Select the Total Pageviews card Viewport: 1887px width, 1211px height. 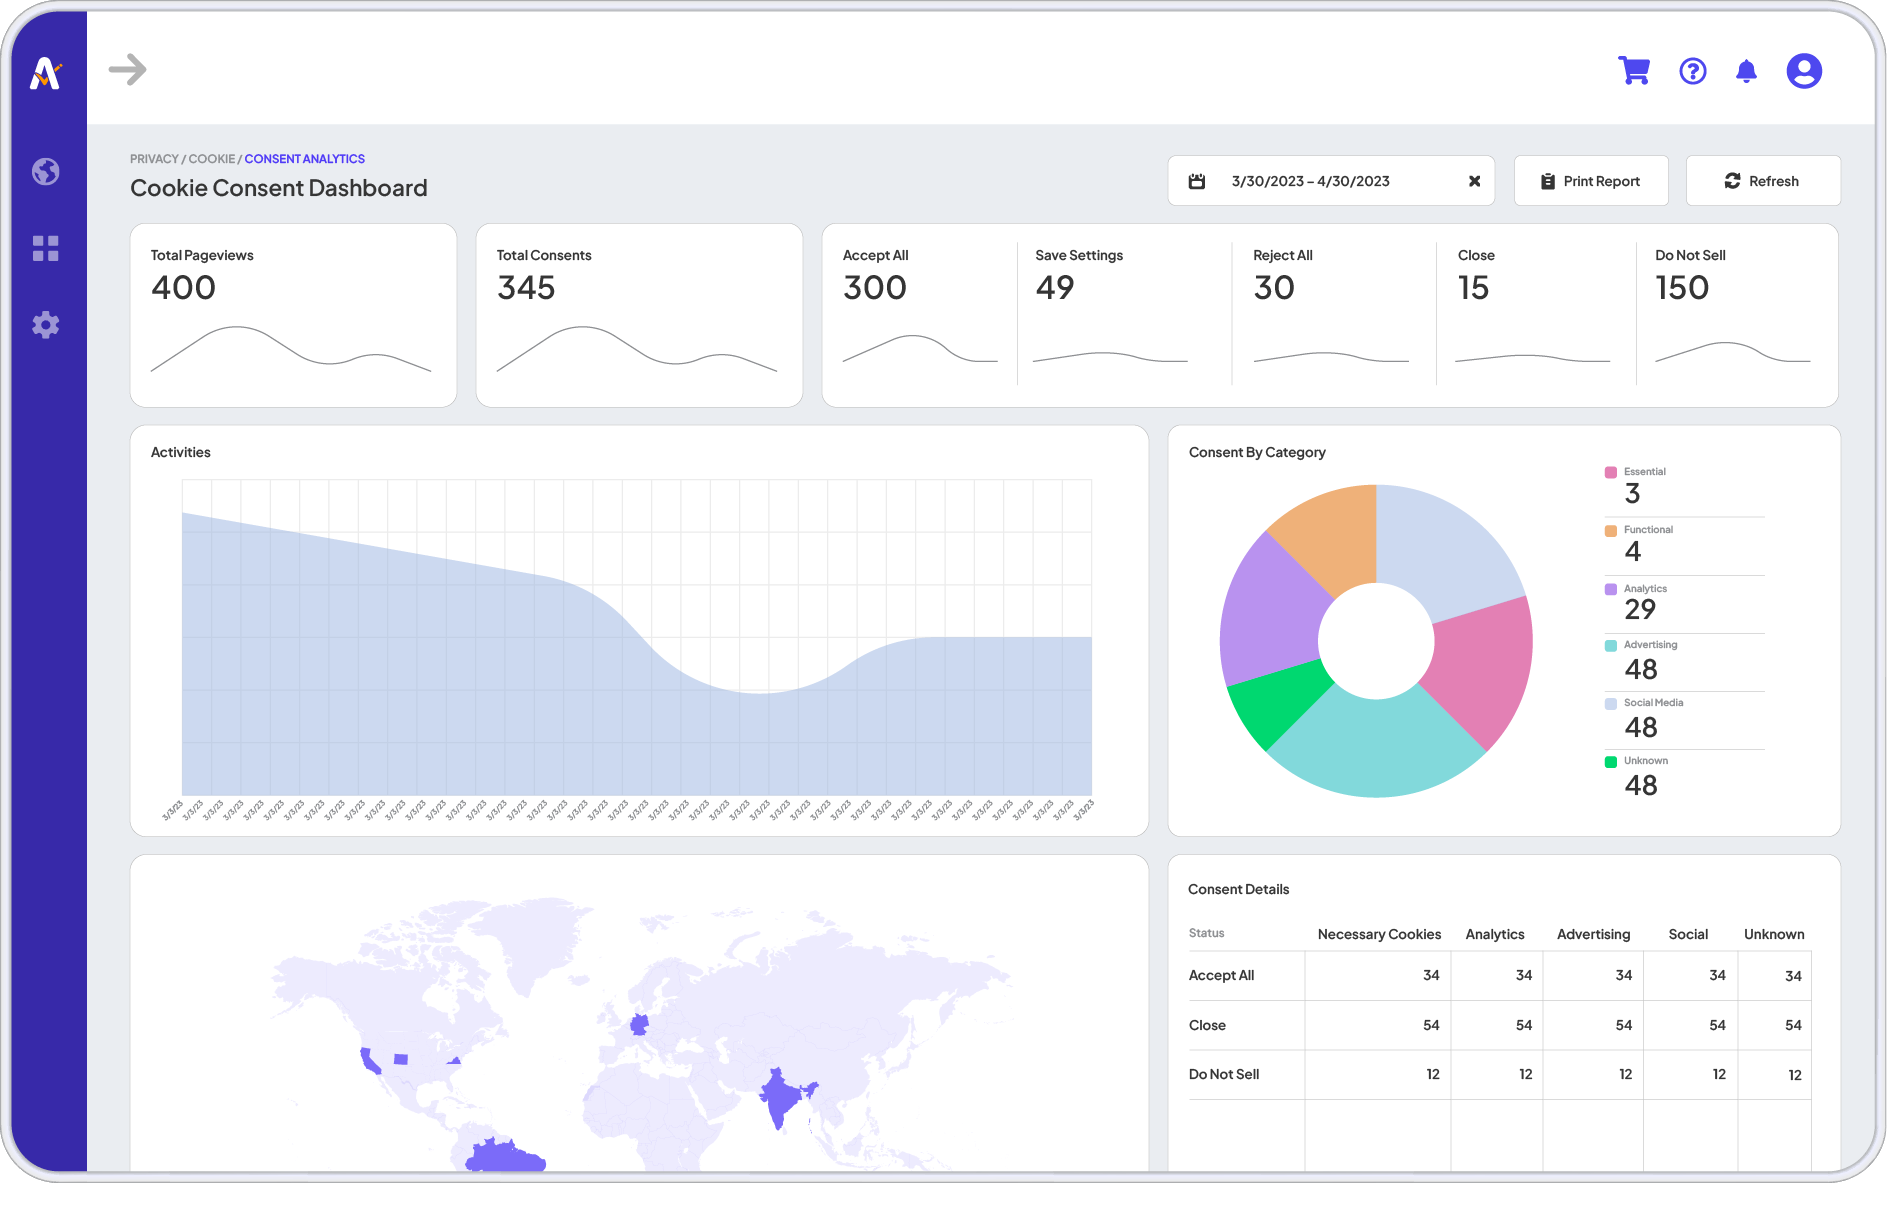(293, 315)
